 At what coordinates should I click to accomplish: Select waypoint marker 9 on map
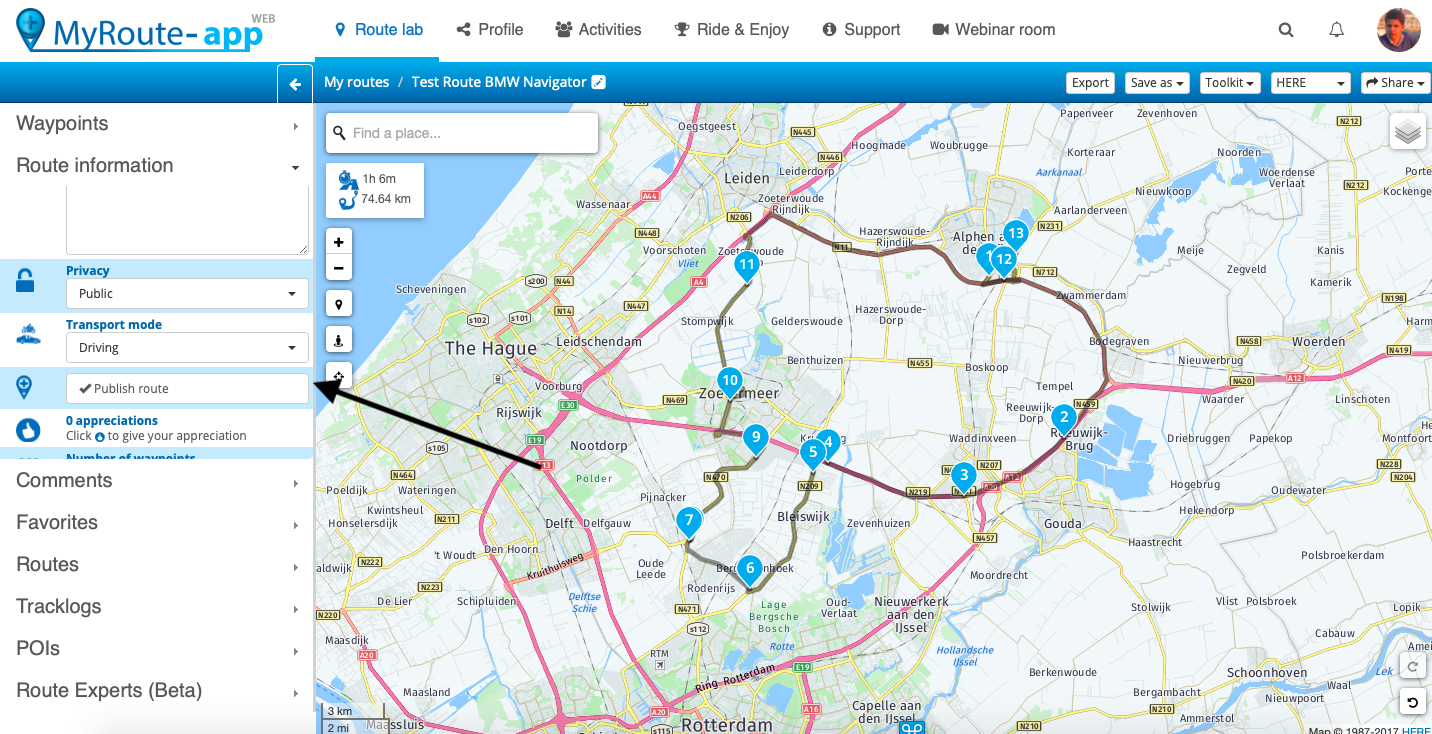click(755, 439)
